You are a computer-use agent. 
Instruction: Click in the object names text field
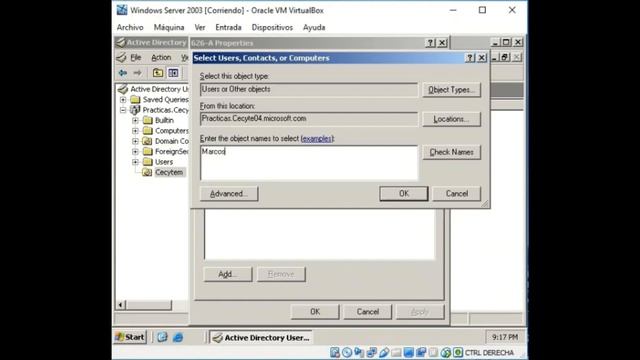click(309, 162)
